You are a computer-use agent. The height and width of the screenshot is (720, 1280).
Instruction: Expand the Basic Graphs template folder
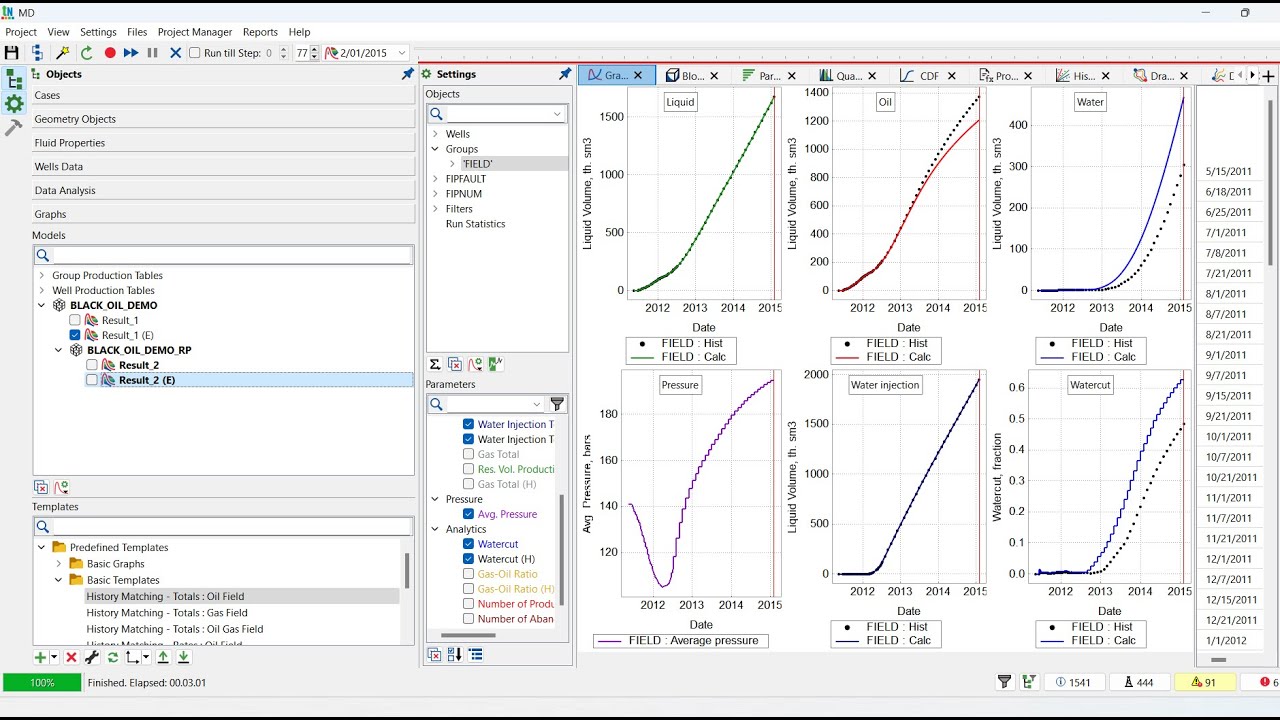[59, 564]
